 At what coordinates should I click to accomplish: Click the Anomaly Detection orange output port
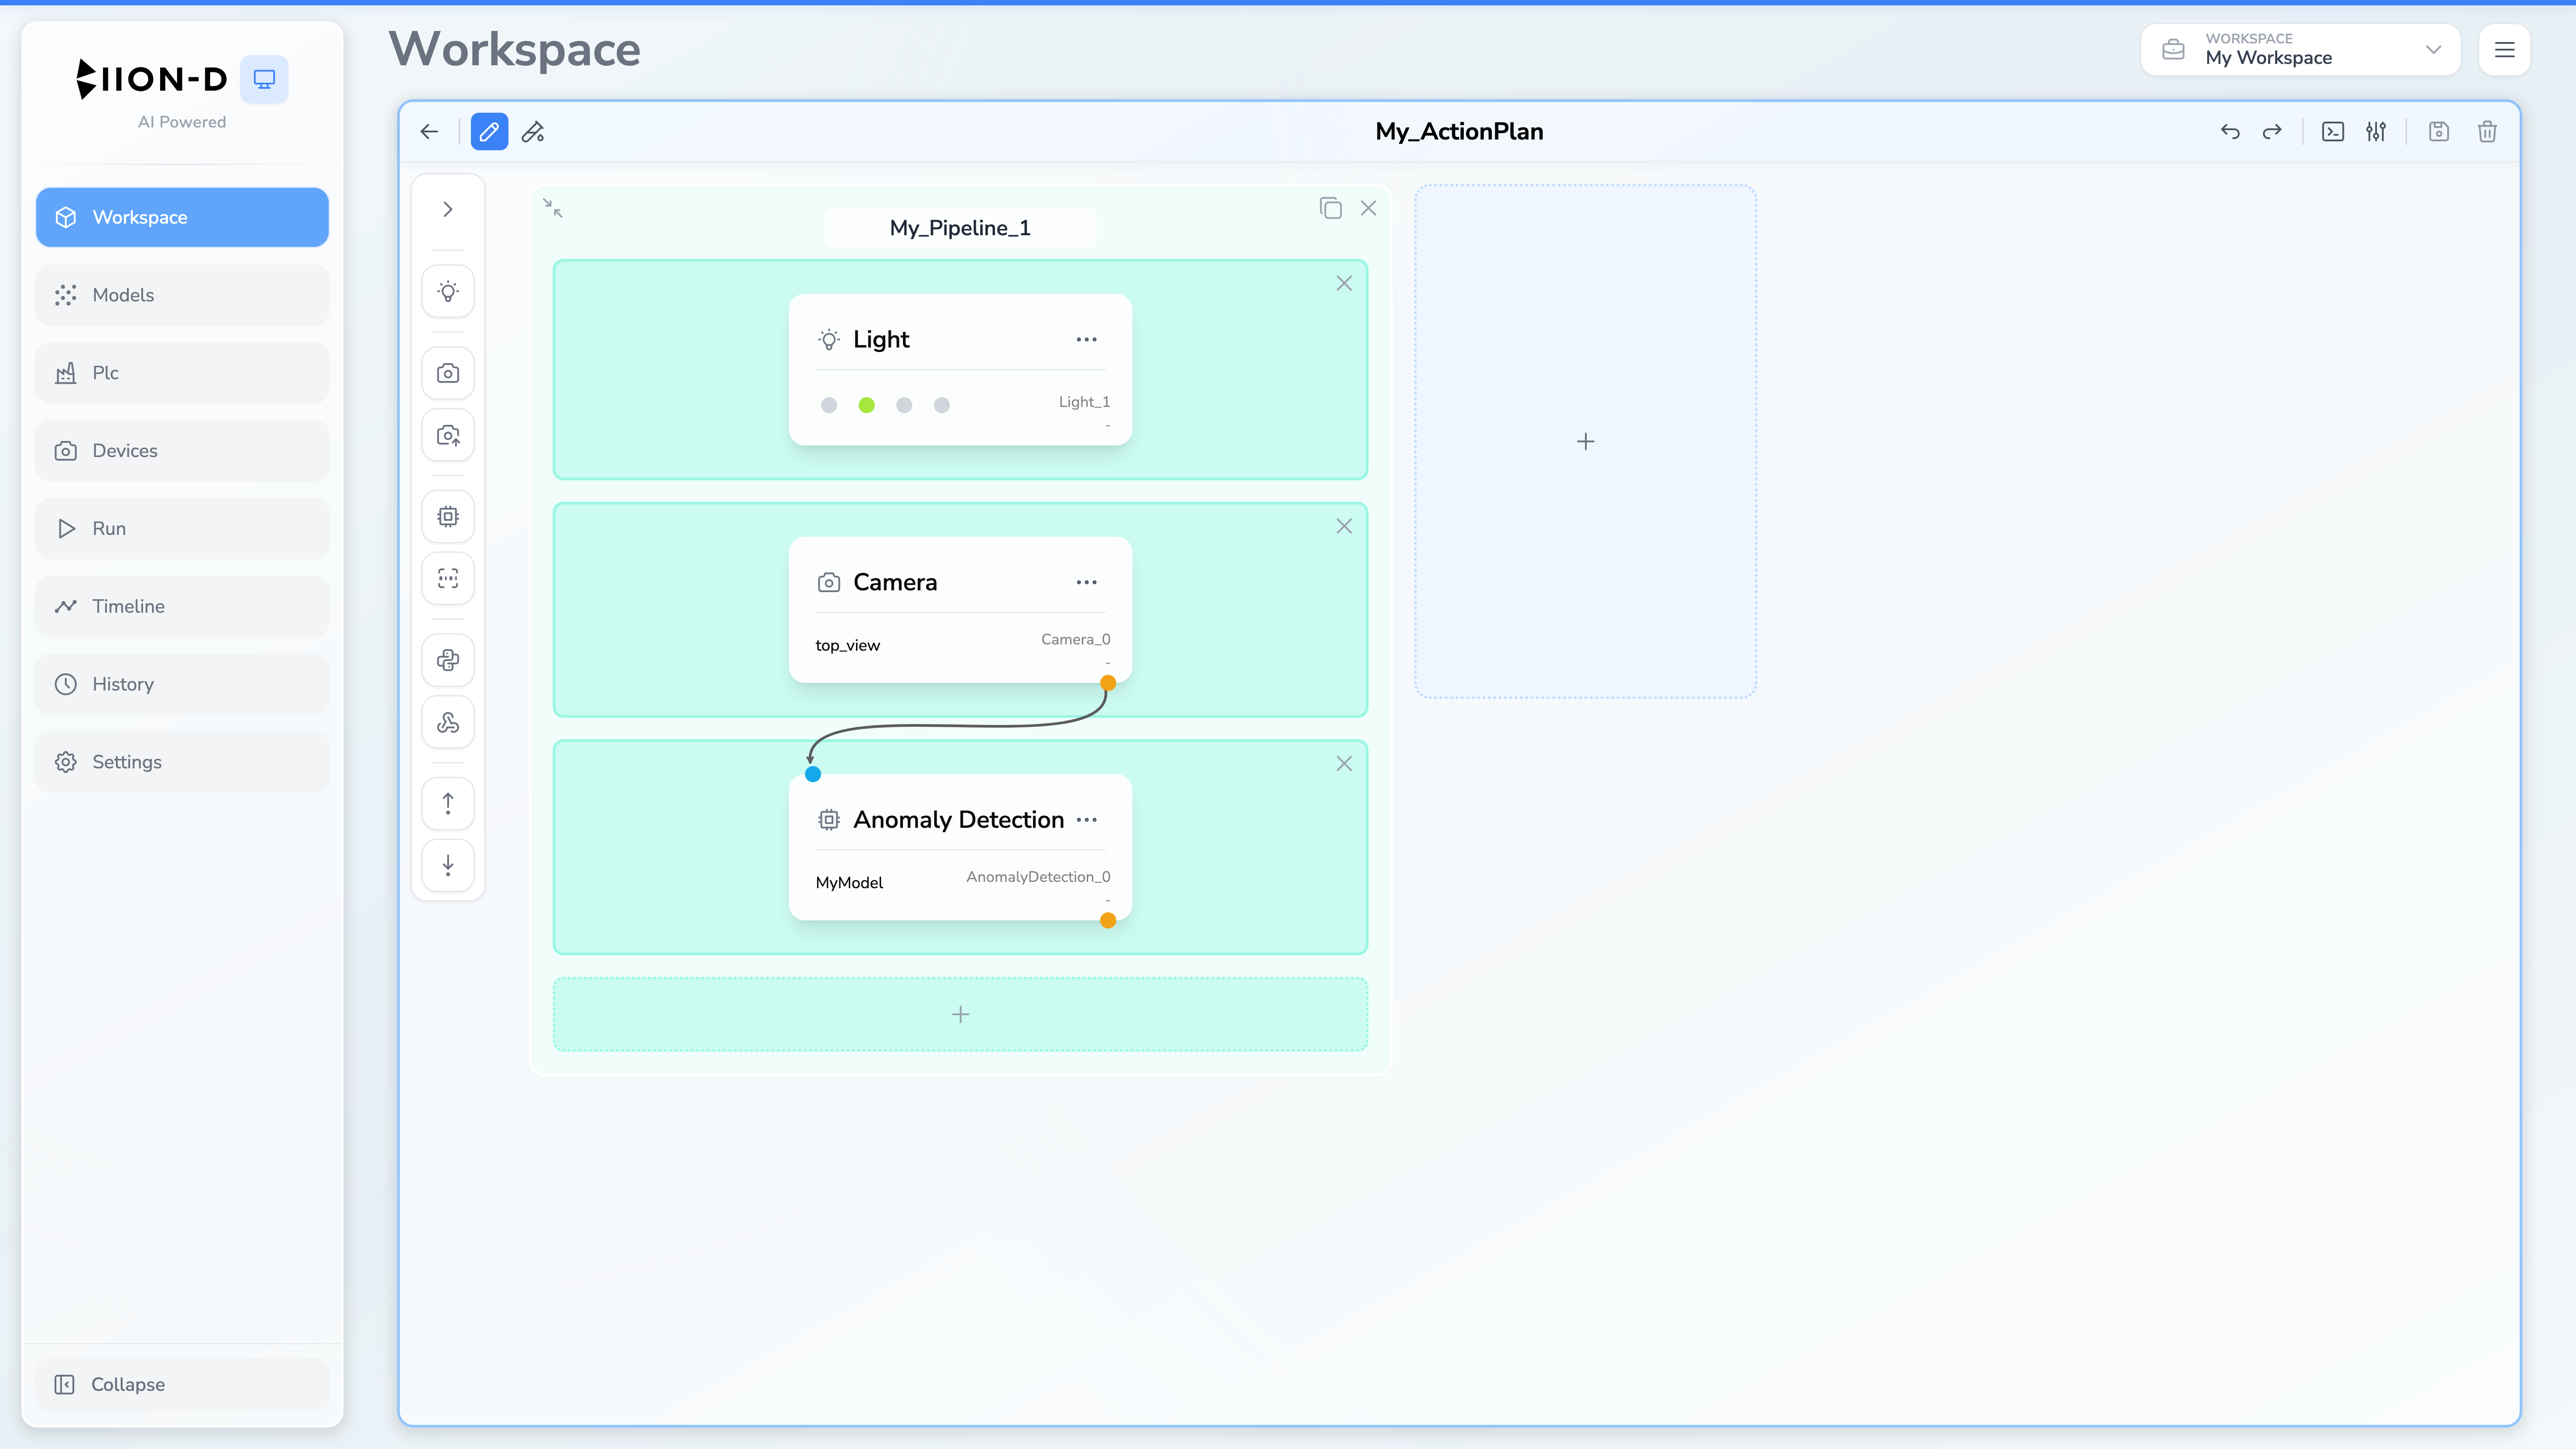(x=1108, y=920)
